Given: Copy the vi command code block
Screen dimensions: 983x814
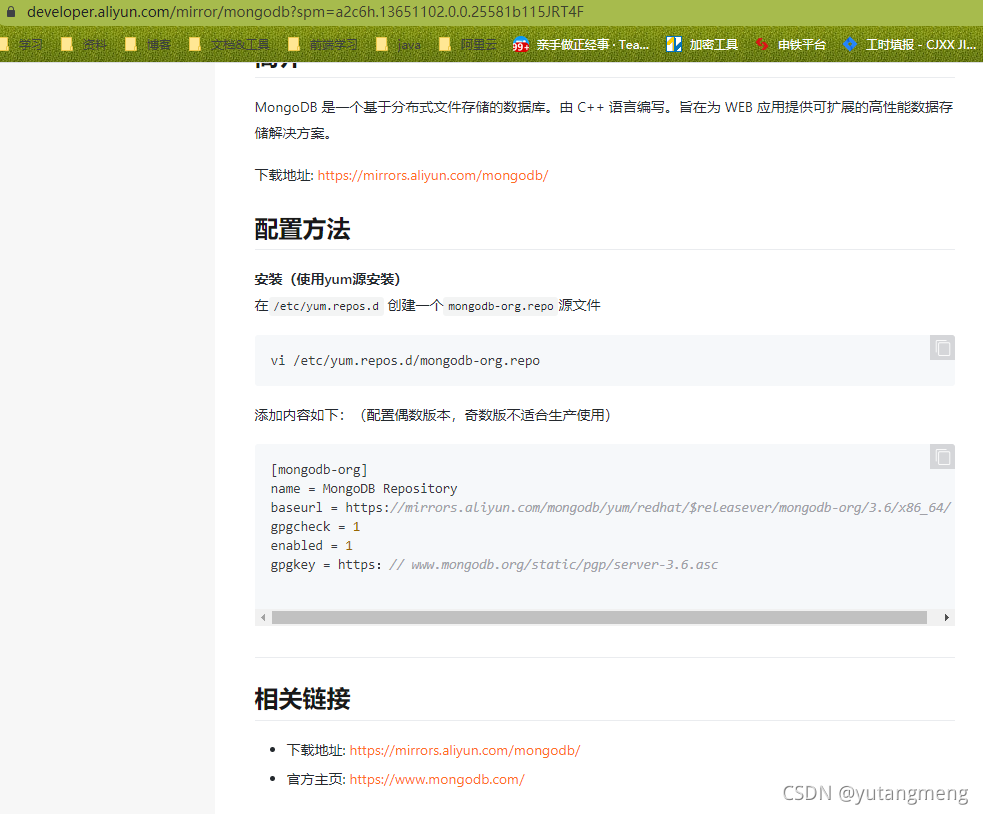Looking at the screenshot, I should click(x=942, y=348).
